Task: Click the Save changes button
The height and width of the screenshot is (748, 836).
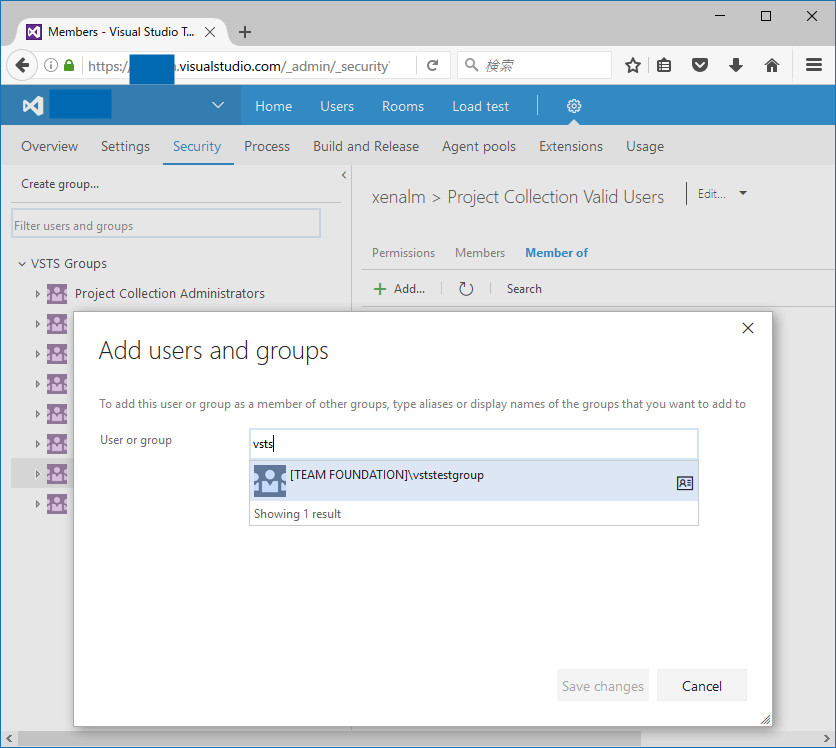Action: (x=602, y=686)
